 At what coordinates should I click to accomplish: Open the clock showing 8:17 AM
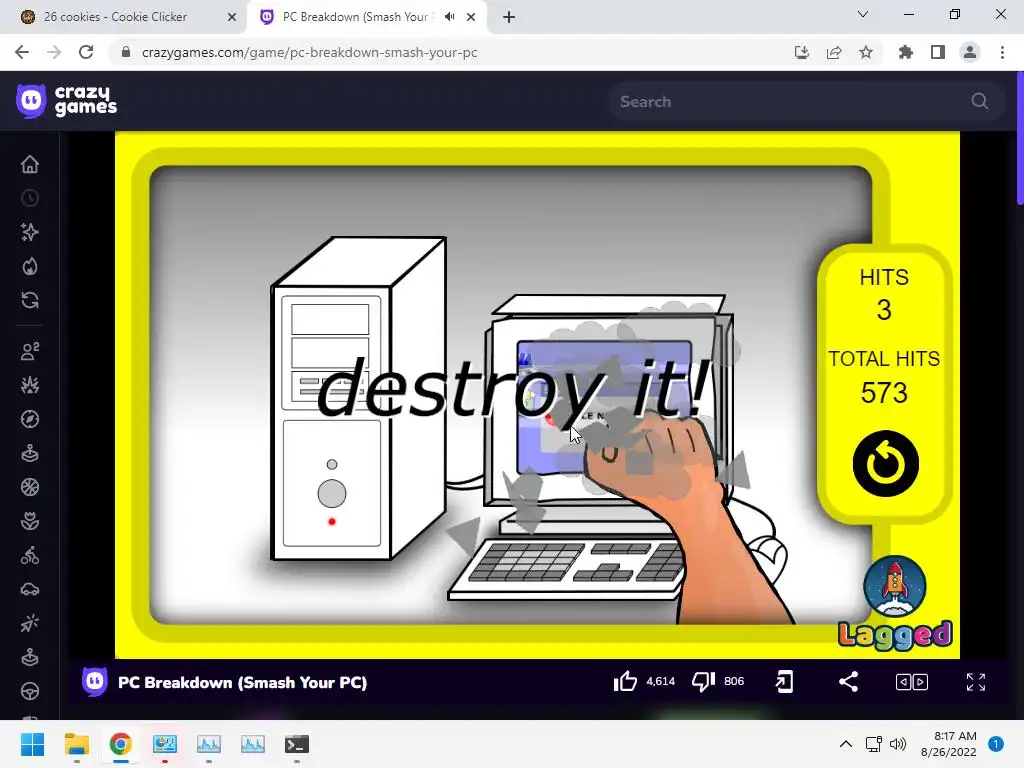(x=948, y=744)
